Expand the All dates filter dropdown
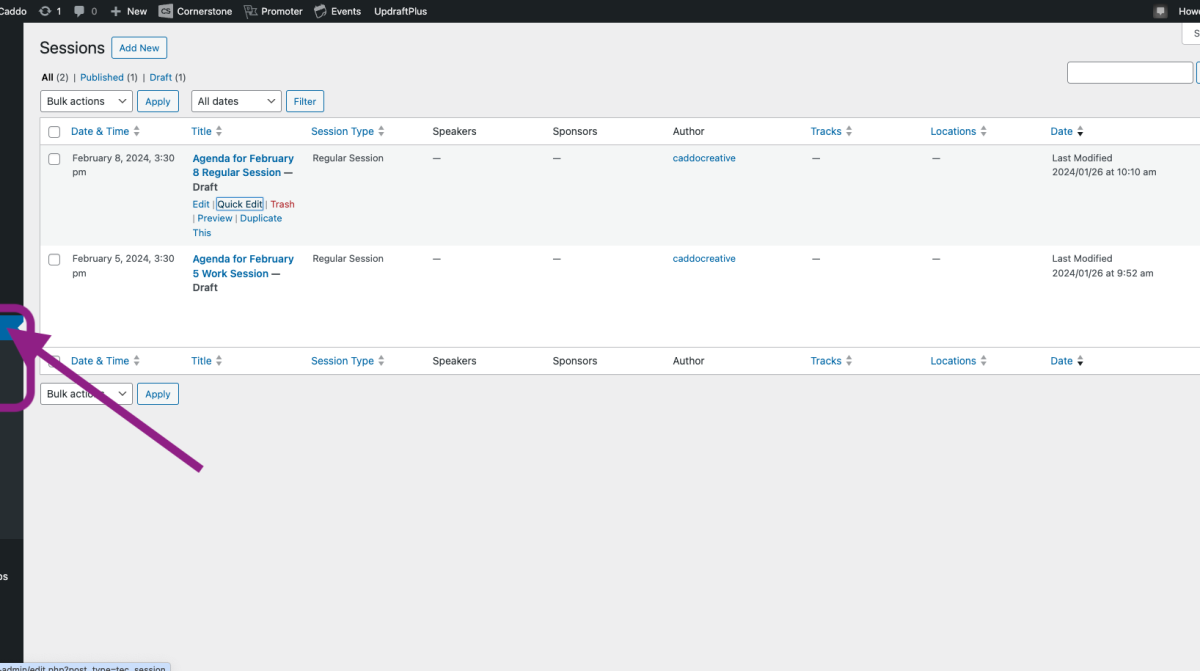 coord(236,101)
